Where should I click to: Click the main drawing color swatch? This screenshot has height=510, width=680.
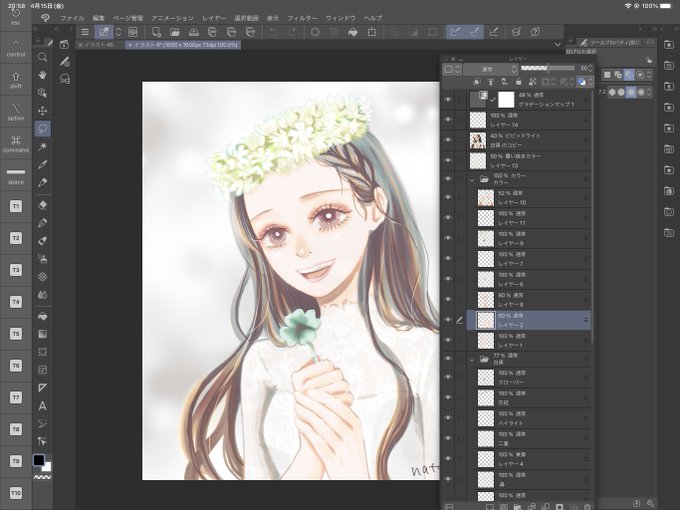pyautogui.click(x=39, y=460)
